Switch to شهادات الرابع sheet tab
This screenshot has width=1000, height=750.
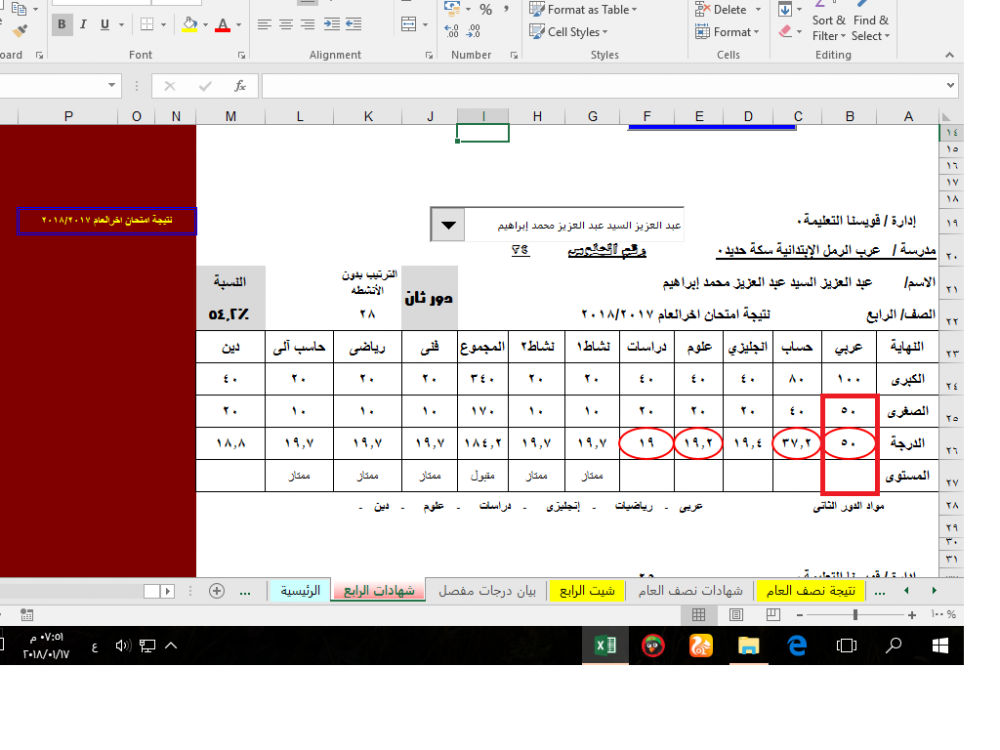pyautogui.click(x=379, y=591)
